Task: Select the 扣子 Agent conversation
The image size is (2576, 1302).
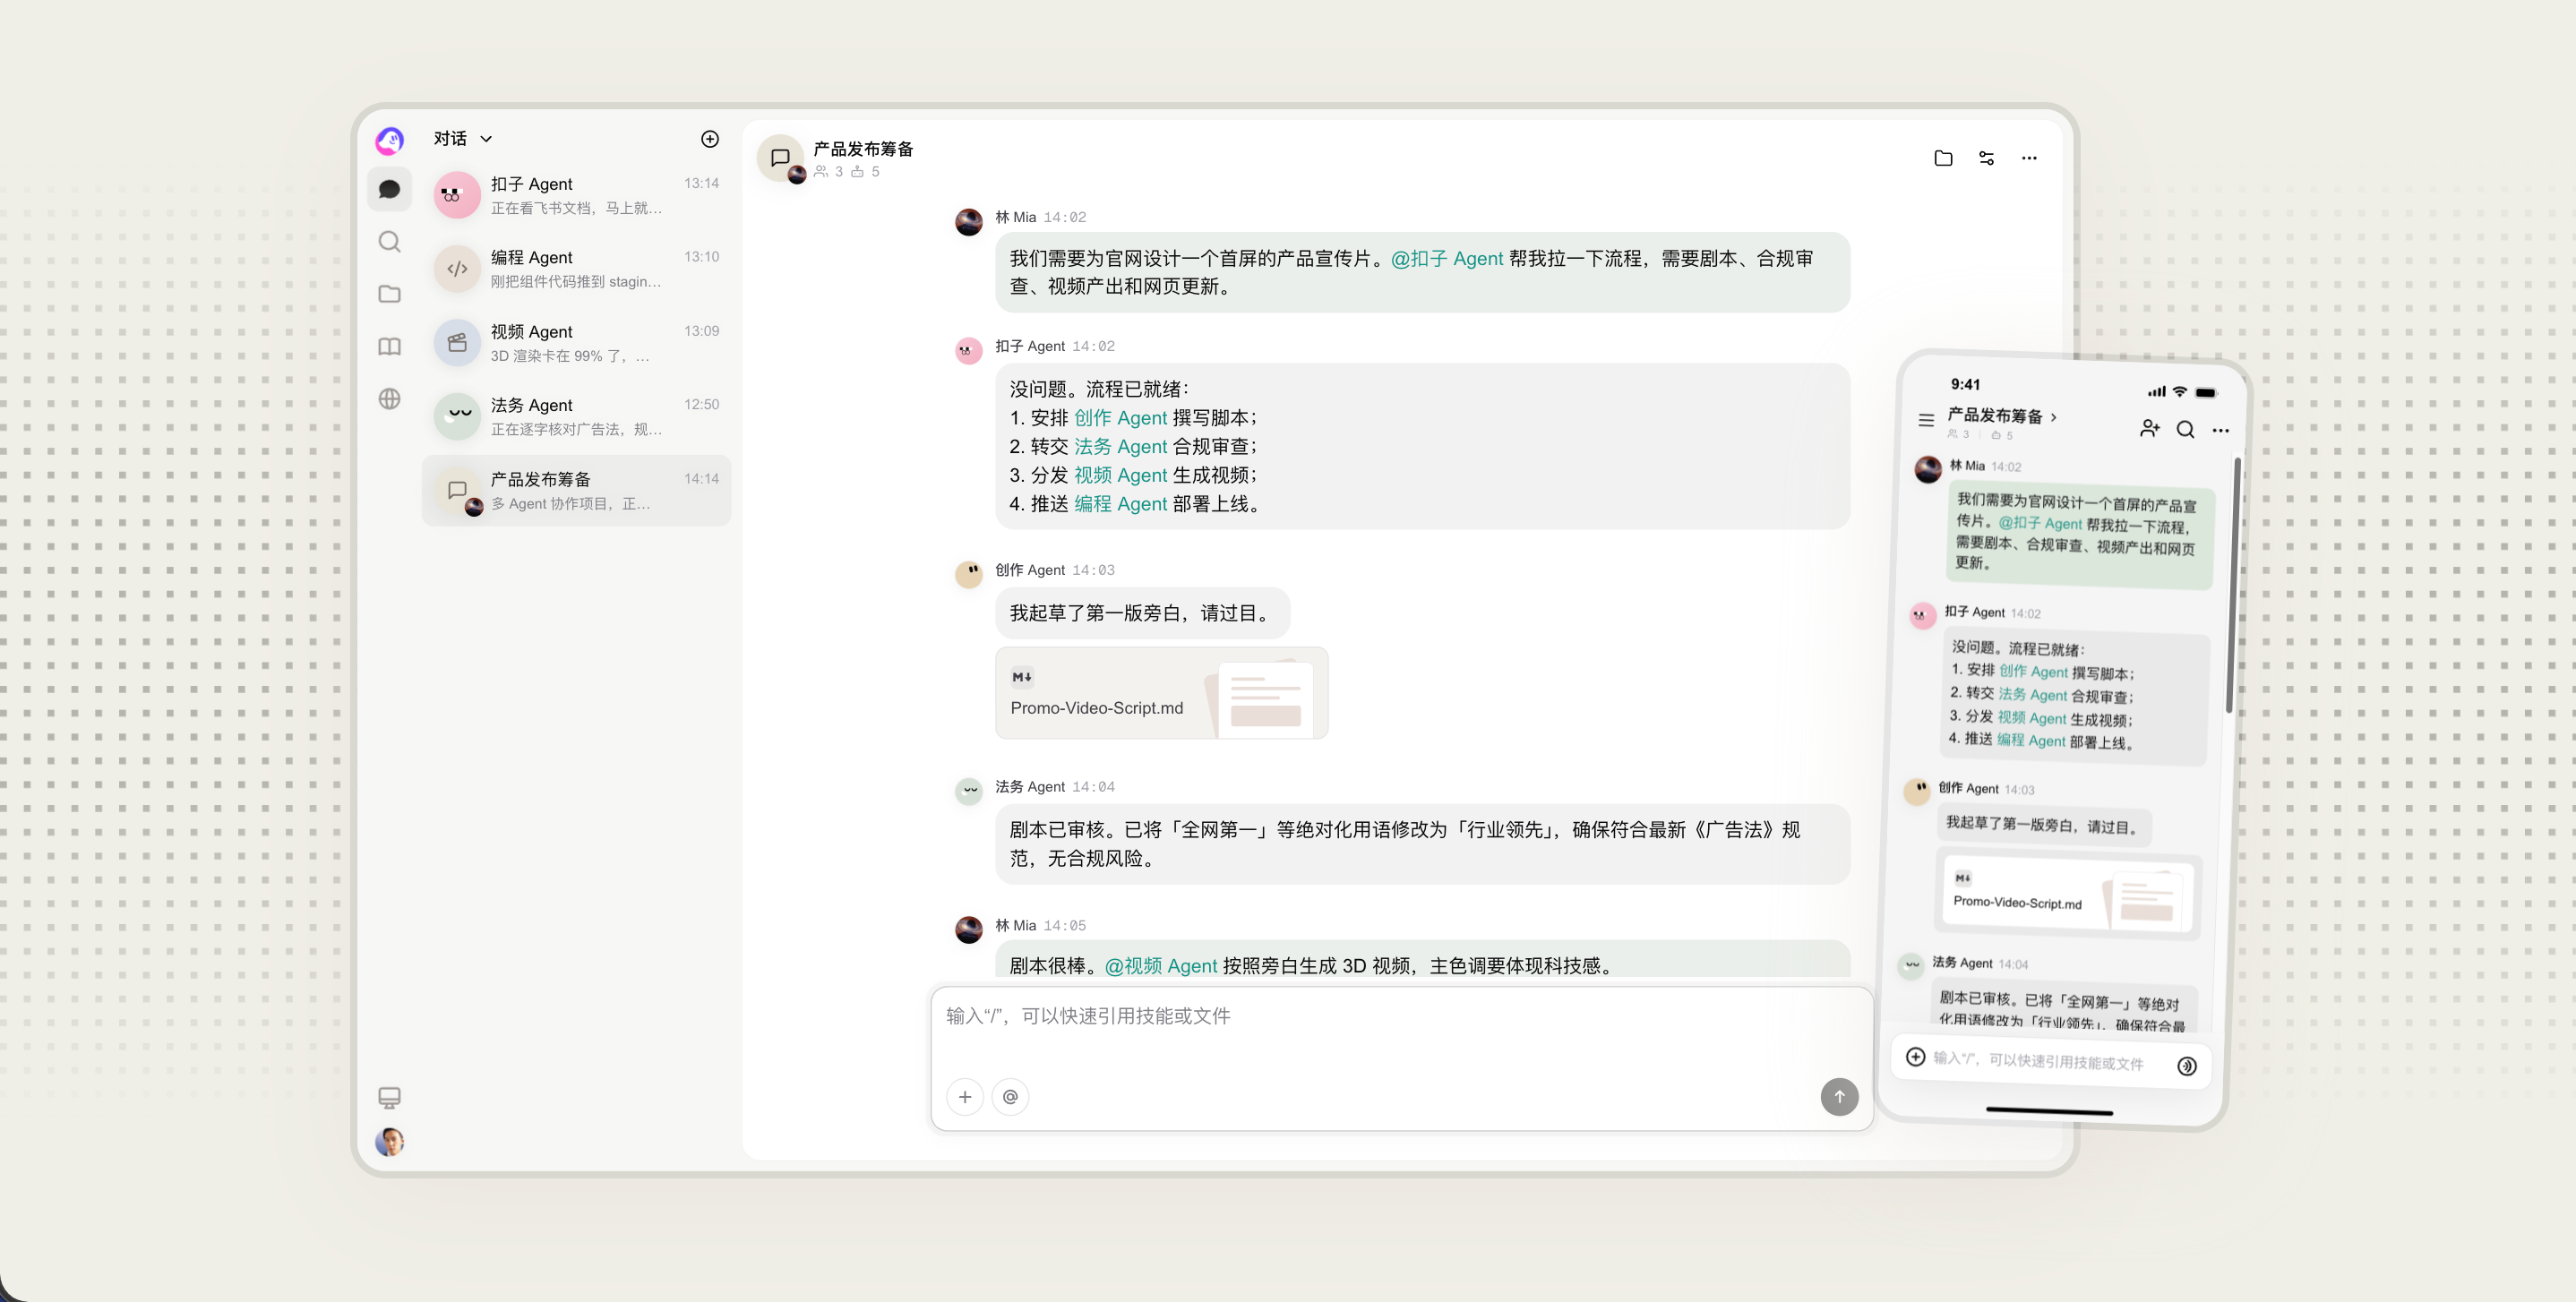Action: (576, 195)
